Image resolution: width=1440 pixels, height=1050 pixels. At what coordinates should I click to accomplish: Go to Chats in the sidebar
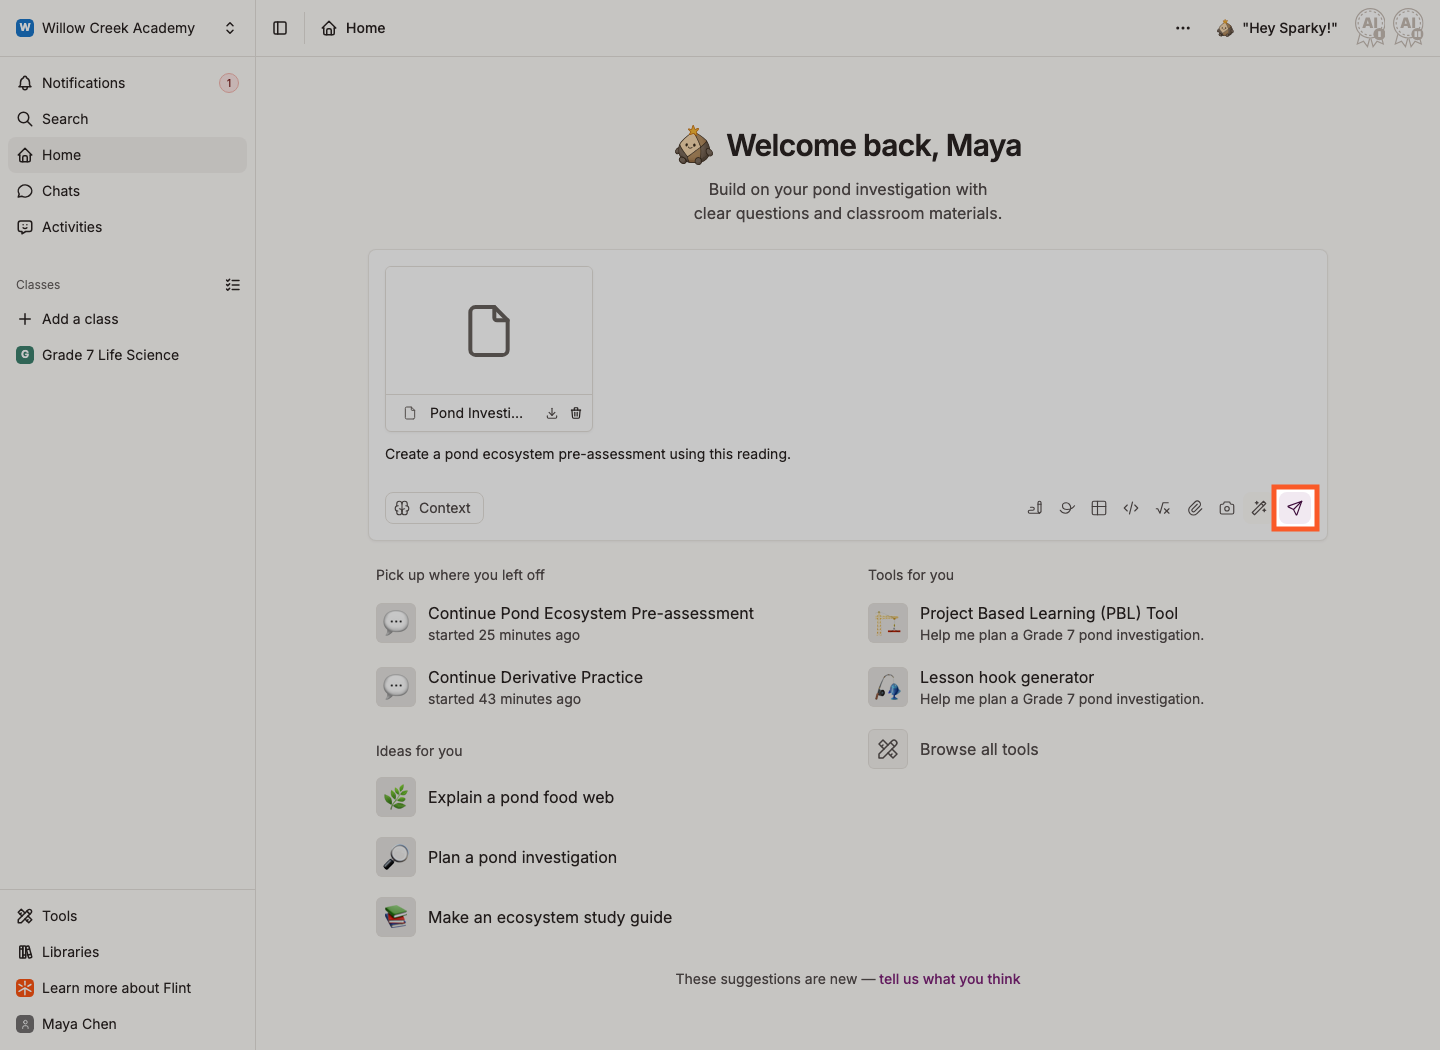[128, 191]
